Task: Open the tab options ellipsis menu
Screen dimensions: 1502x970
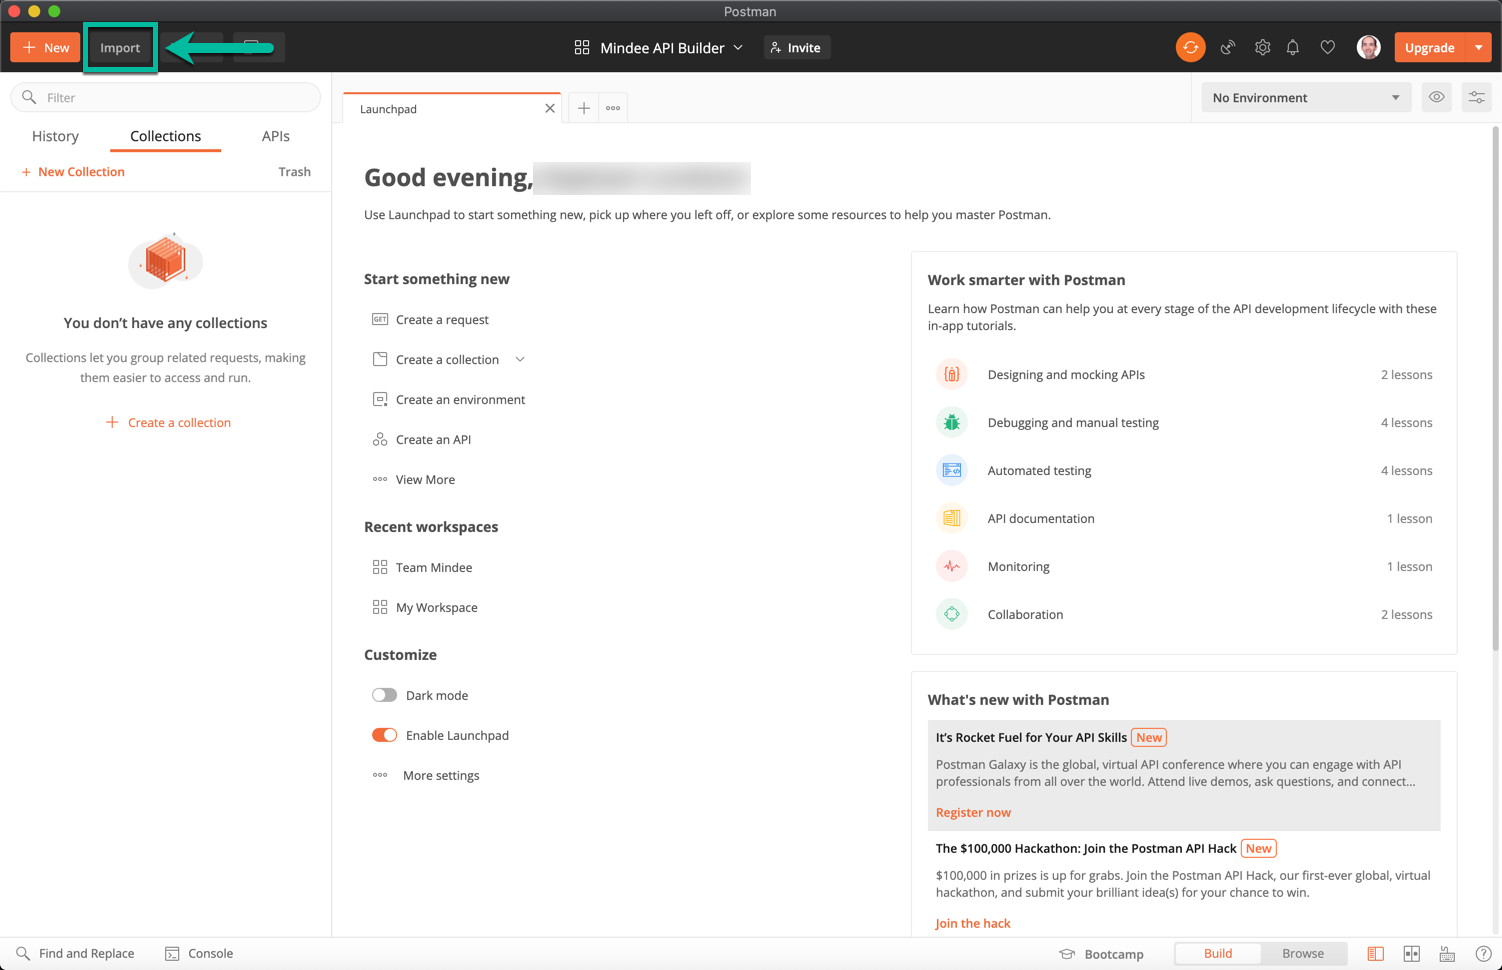Action: (613, 108)
